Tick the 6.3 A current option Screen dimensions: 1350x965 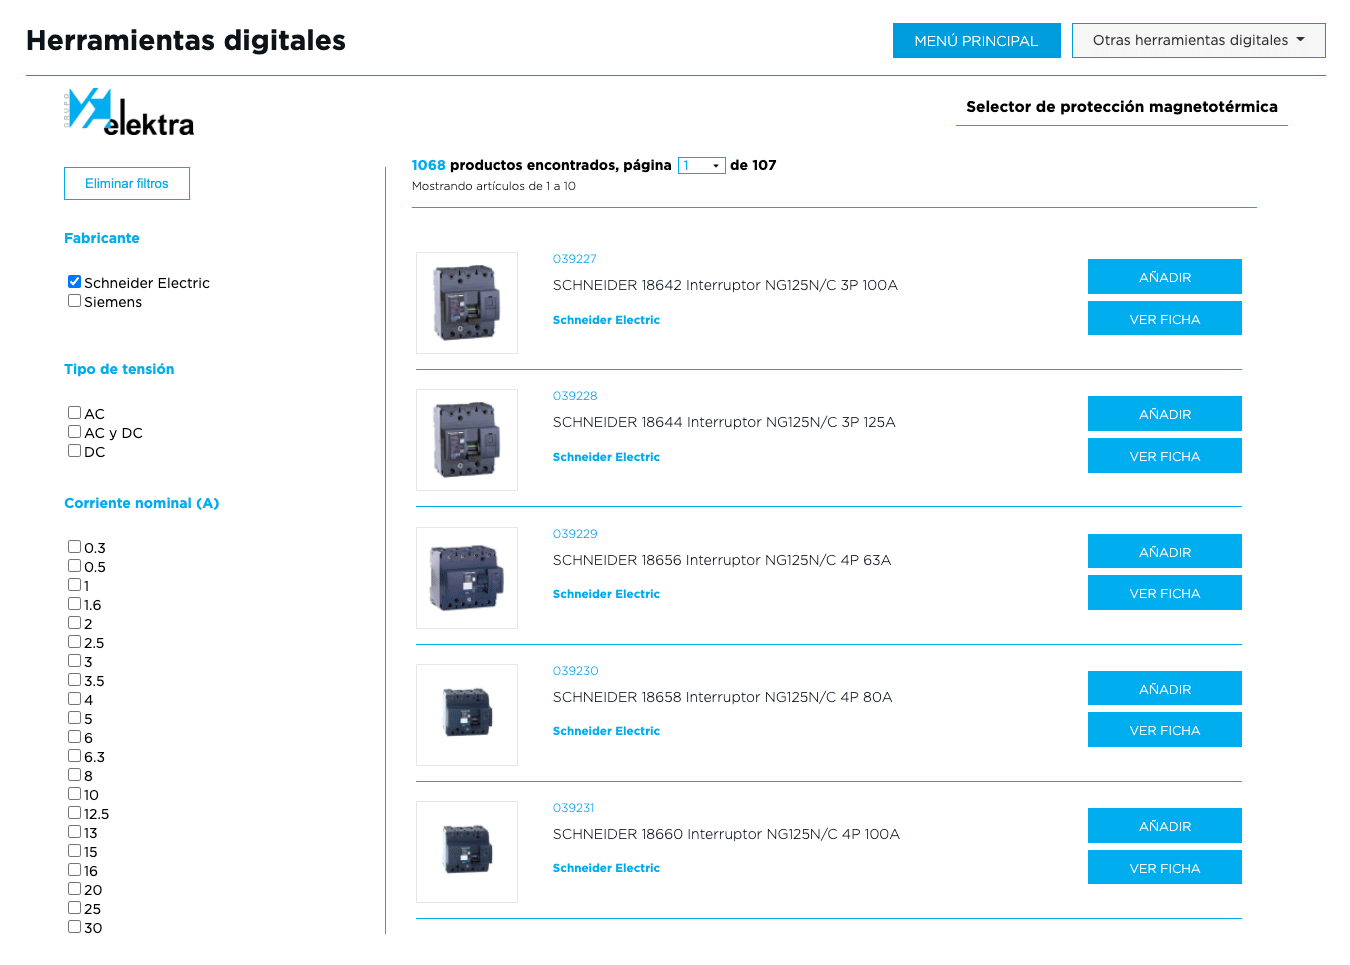pyautogui.click(x=74, y=756)
